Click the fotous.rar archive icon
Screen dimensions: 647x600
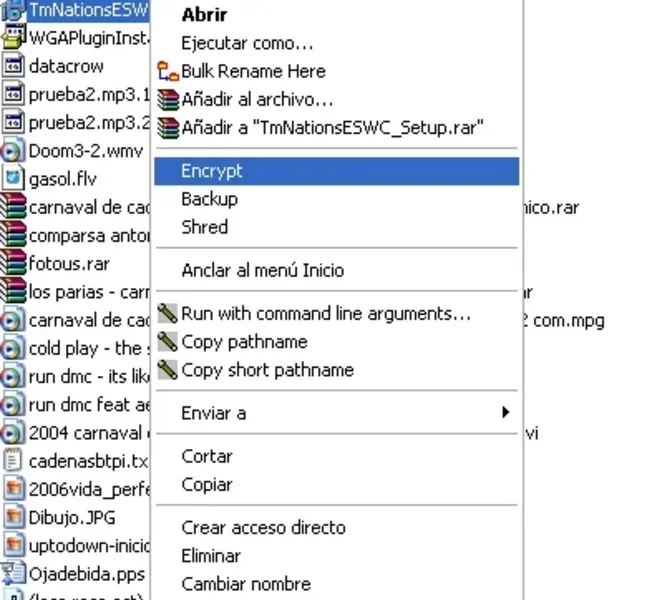click(x=13, y=263)
